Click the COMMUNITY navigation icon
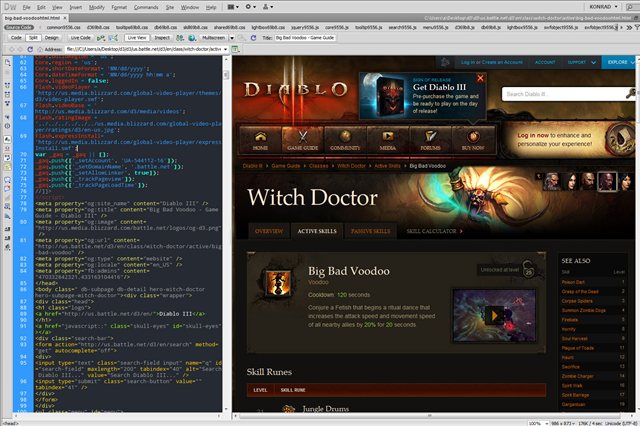 pos(345,140)
